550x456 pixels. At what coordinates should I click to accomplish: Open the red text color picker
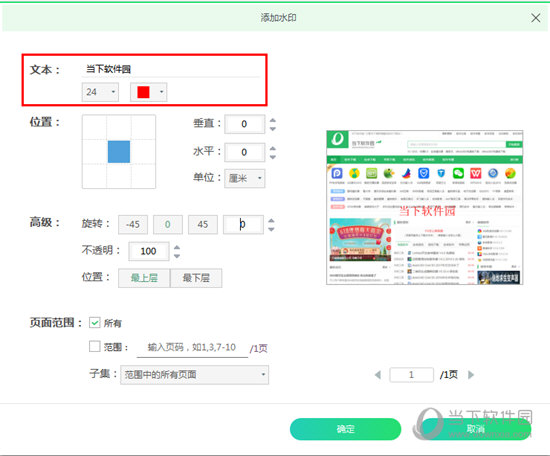(x=149, y=92)
